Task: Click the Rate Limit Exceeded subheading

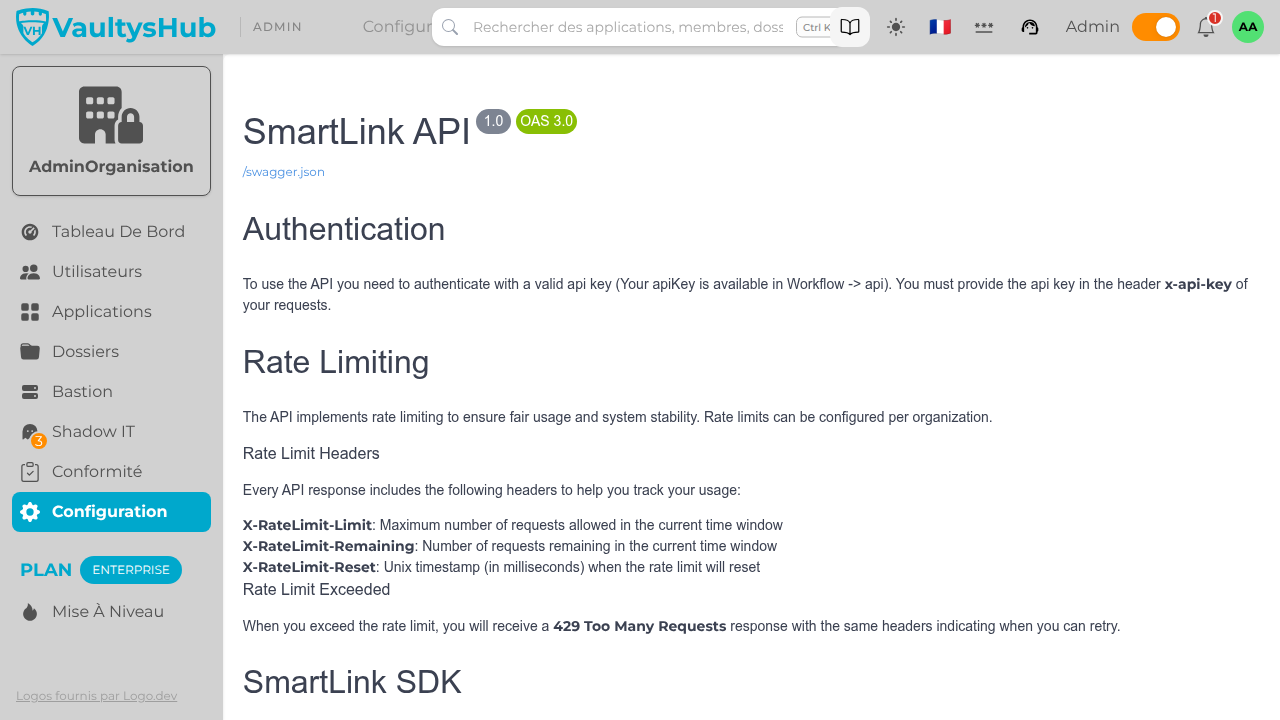Action: (316, 590)
